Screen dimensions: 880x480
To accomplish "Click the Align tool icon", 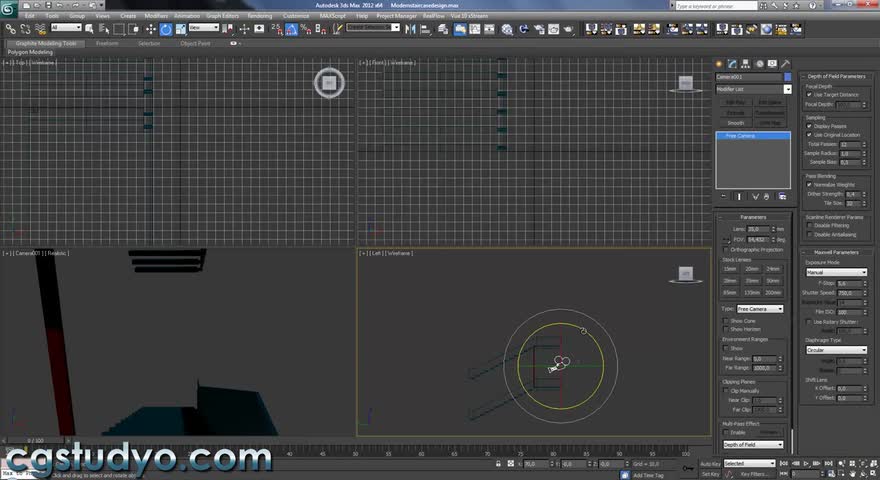I will 425,29.
